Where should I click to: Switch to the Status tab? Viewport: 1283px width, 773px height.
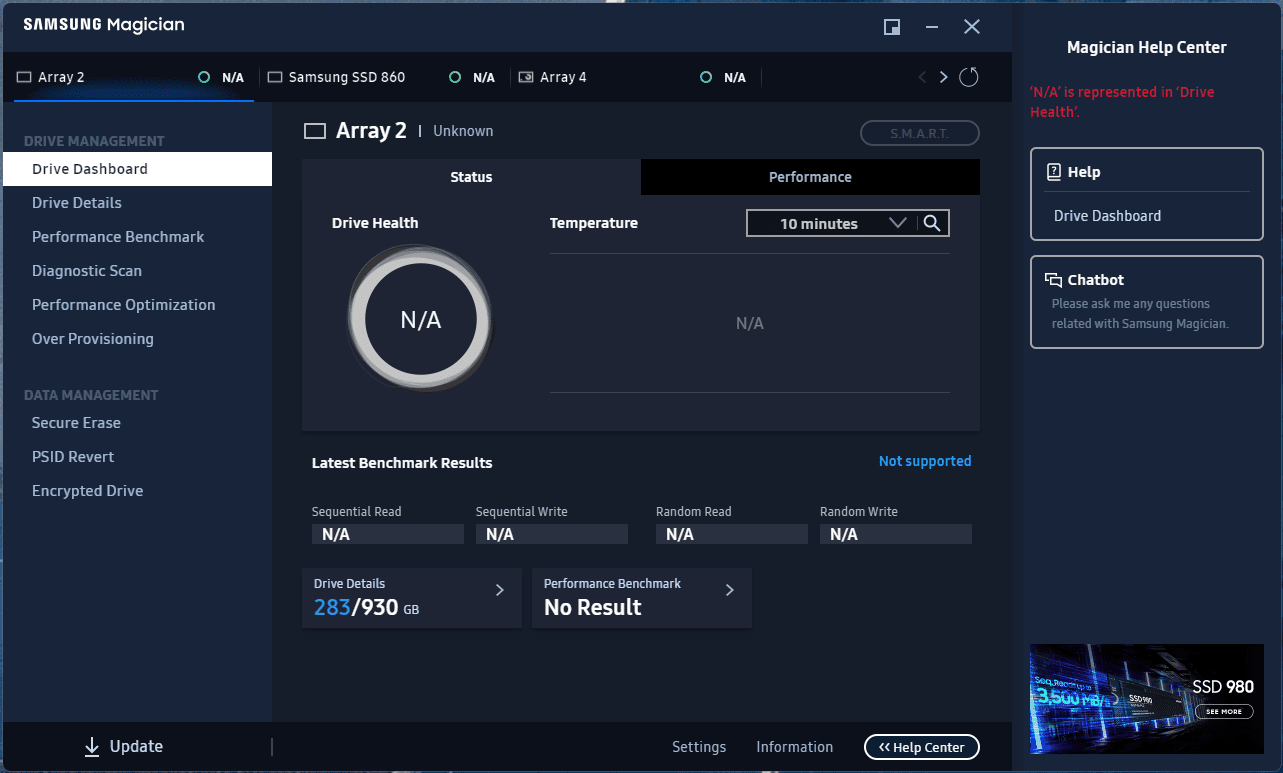pyautogui.click(x=471, y=177)
